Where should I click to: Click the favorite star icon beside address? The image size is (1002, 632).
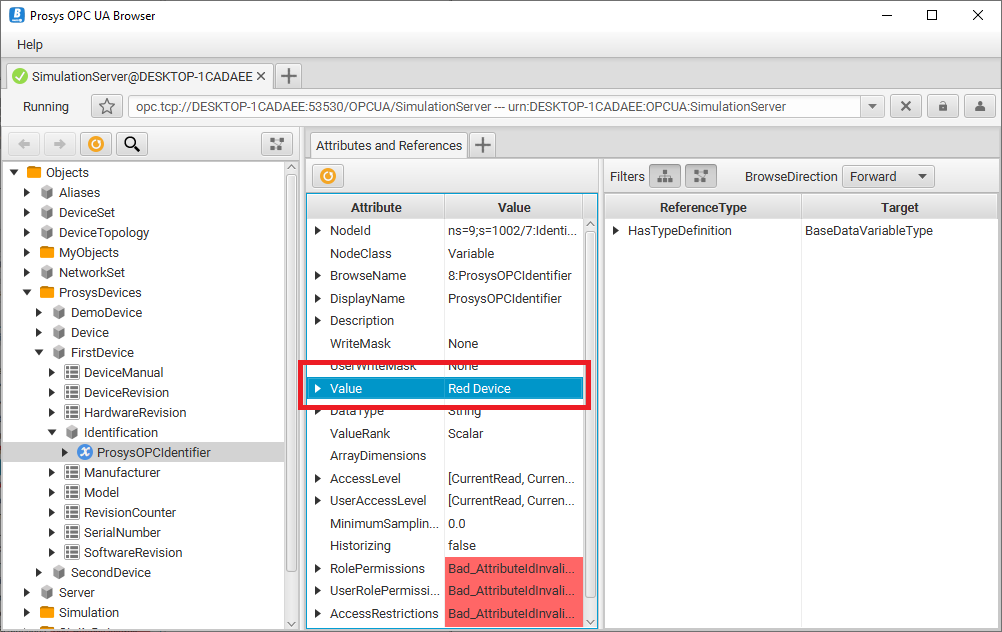pyautogui.click(x=107, y=107)
